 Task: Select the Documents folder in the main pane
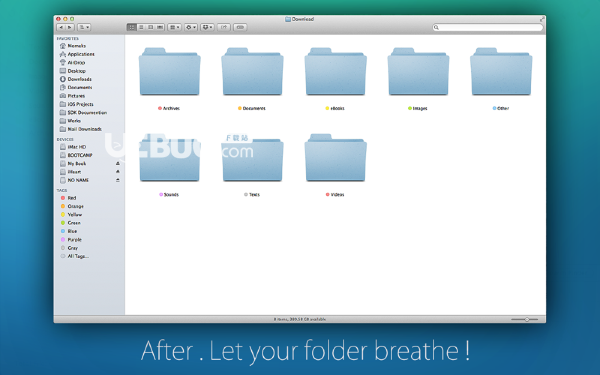click(252, 72)
